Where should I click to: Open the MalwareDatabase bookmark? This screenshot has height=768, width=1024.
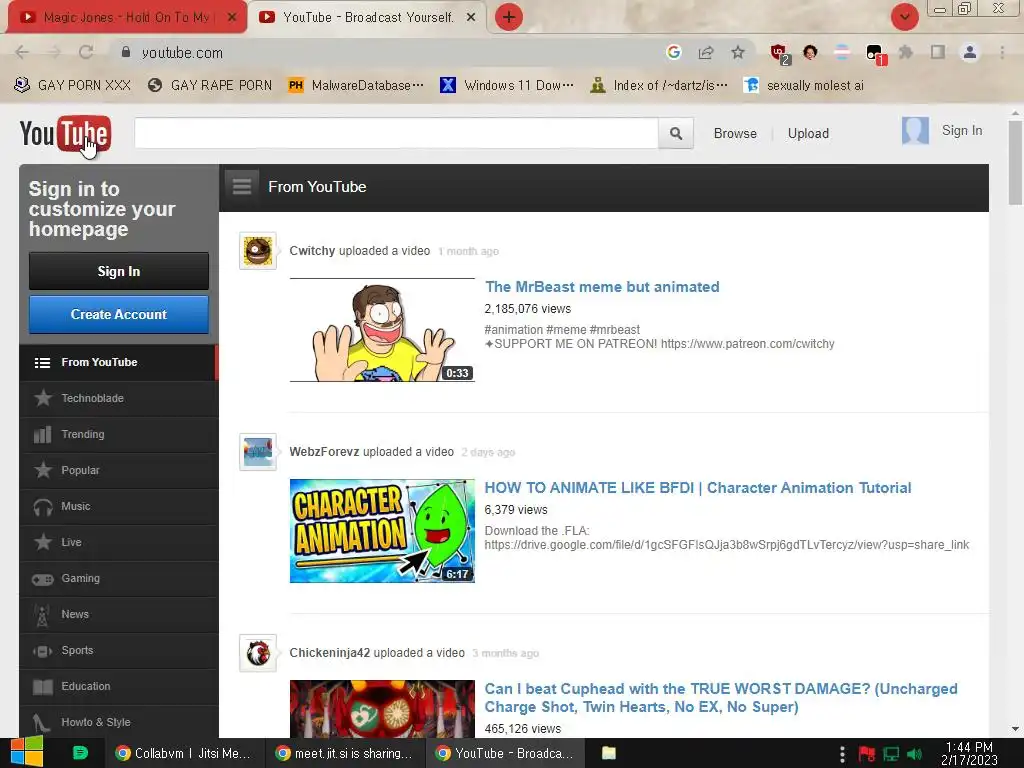click(356, 86)
